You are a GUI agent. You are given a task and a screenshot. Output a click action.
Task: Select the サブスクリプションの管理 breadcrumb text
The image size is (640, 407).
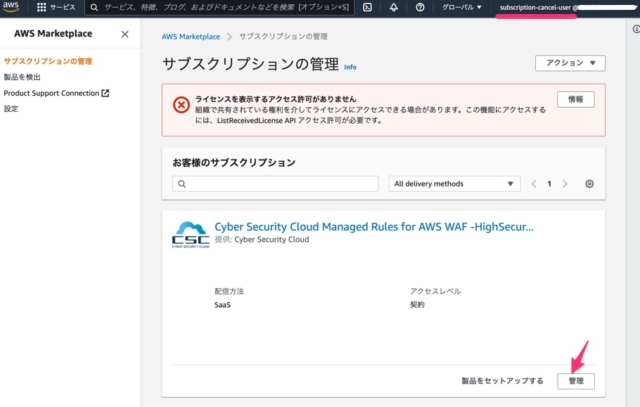pos(283,37)
